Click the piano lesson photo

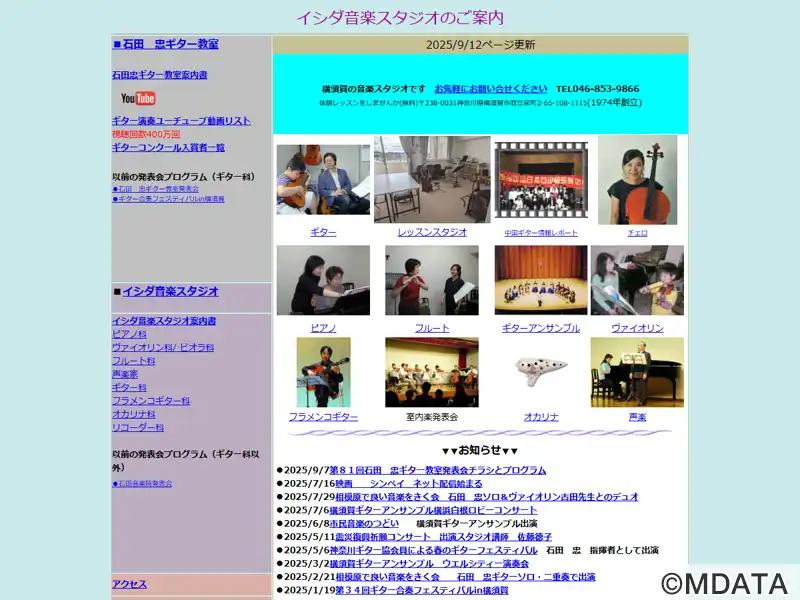tap(323, 280)
